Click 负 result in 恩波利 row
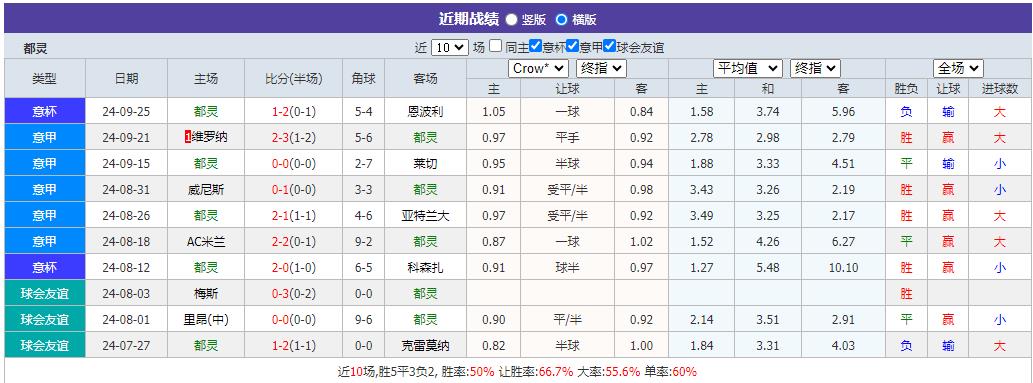The image size is (1033, 383). pyautogui.click(x=907, y=112)
